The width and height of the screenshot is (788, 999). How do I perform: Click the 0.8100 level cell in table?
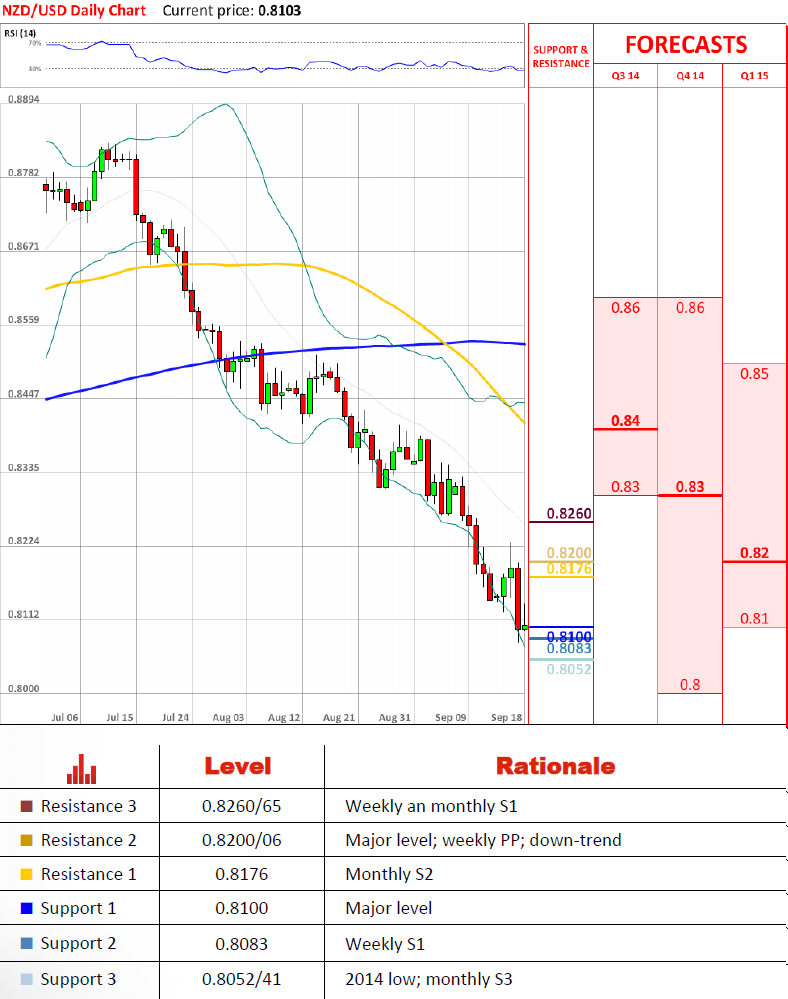point(241,909)
